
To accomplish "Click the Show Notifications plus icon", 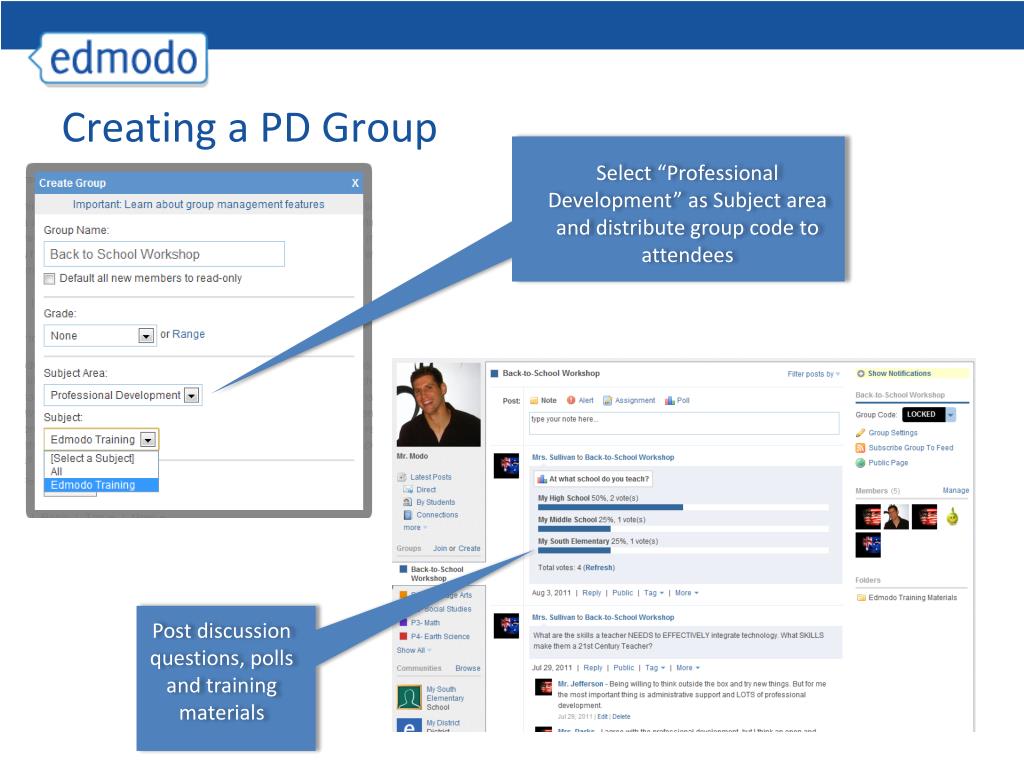I will (861, 374).
